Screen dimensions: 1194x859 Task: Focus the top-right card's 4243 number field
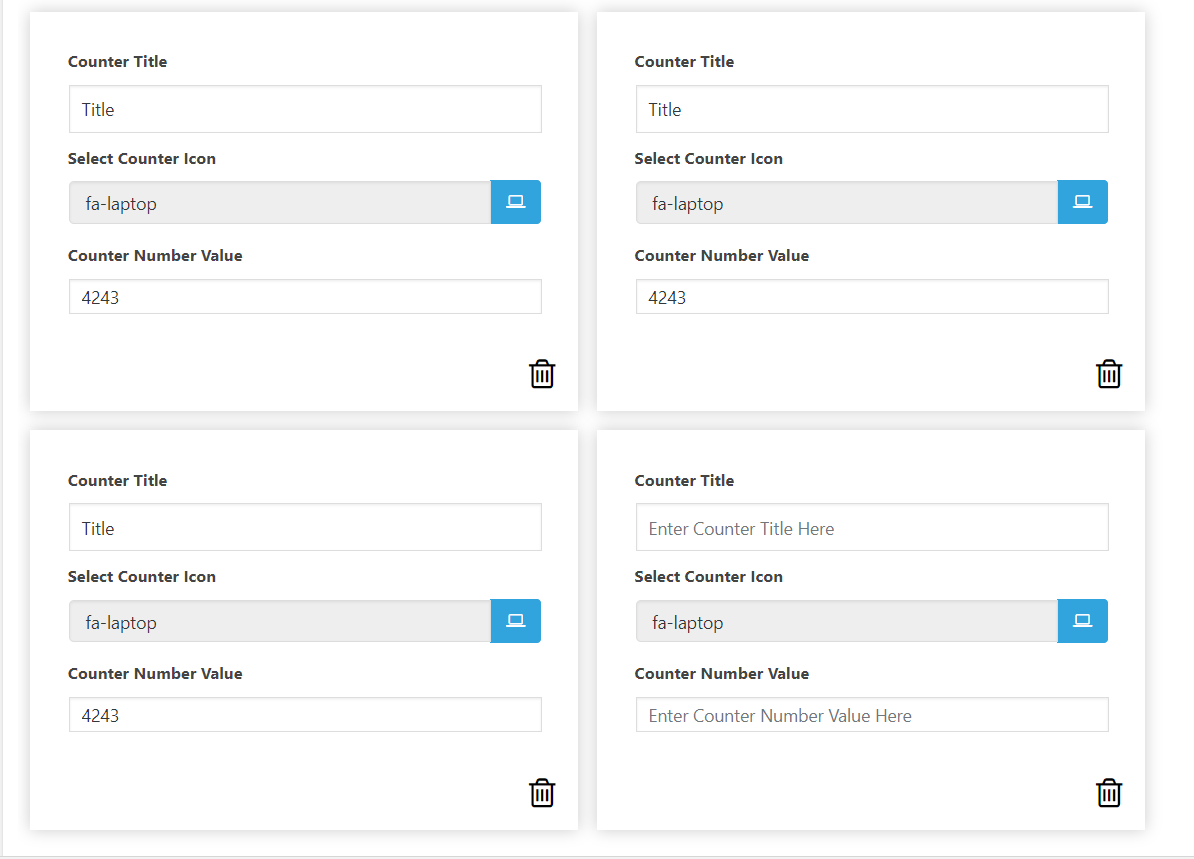(872, 296)
